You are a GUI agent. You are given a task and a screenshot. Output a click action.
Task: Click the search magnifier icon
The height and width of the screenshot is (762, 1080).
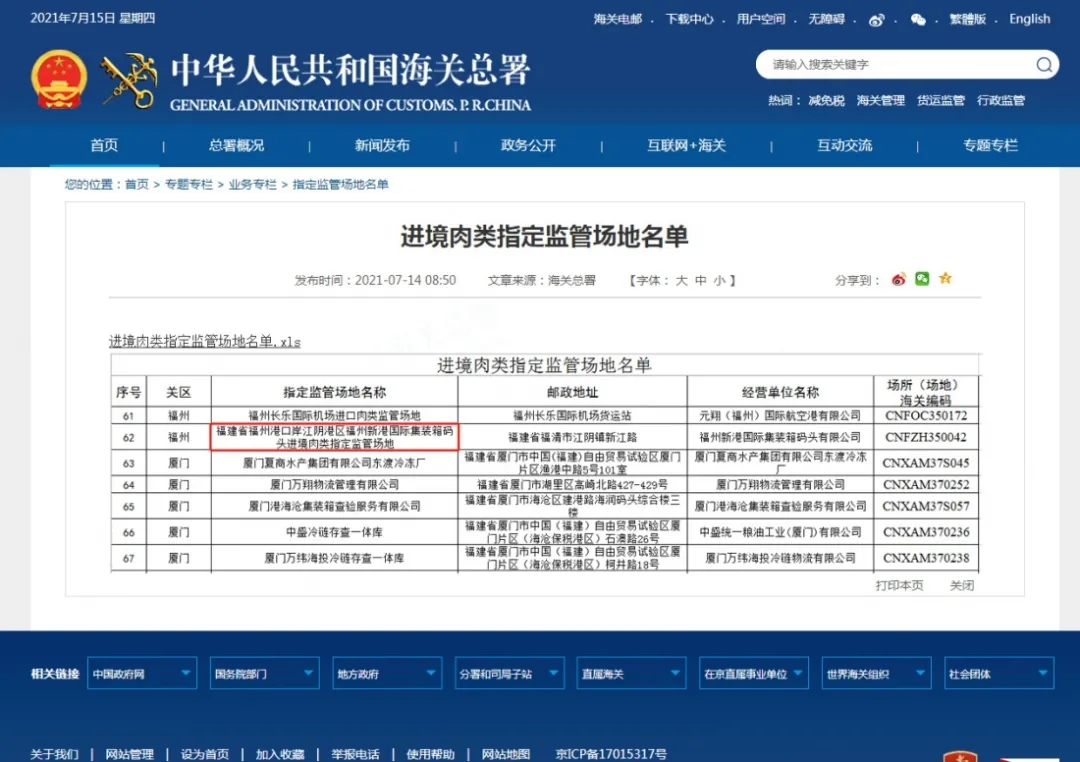(1043, 65)
